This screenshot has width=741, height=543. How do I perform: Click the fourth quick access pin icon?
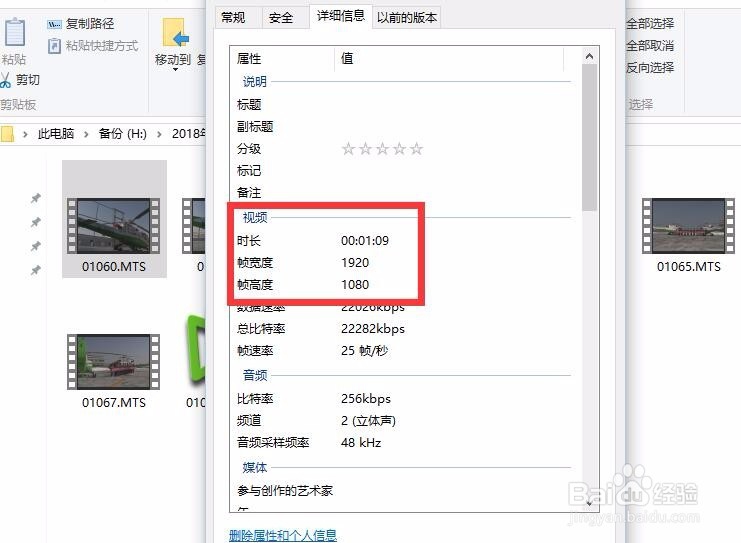[x=35, y=270]
